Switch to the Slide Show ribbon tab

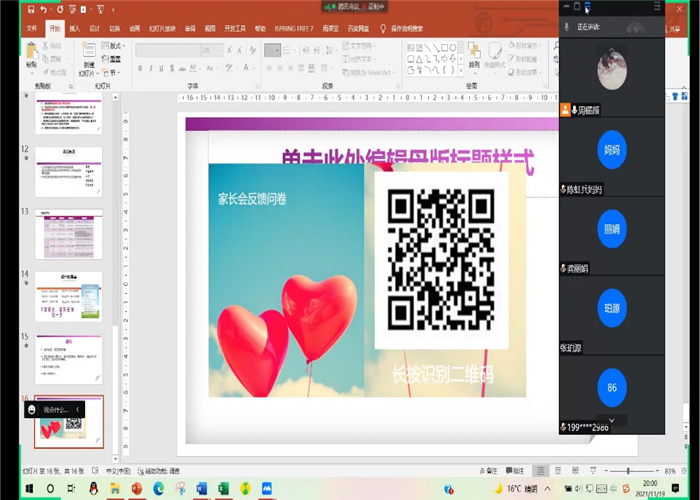[x=162, y=29]
